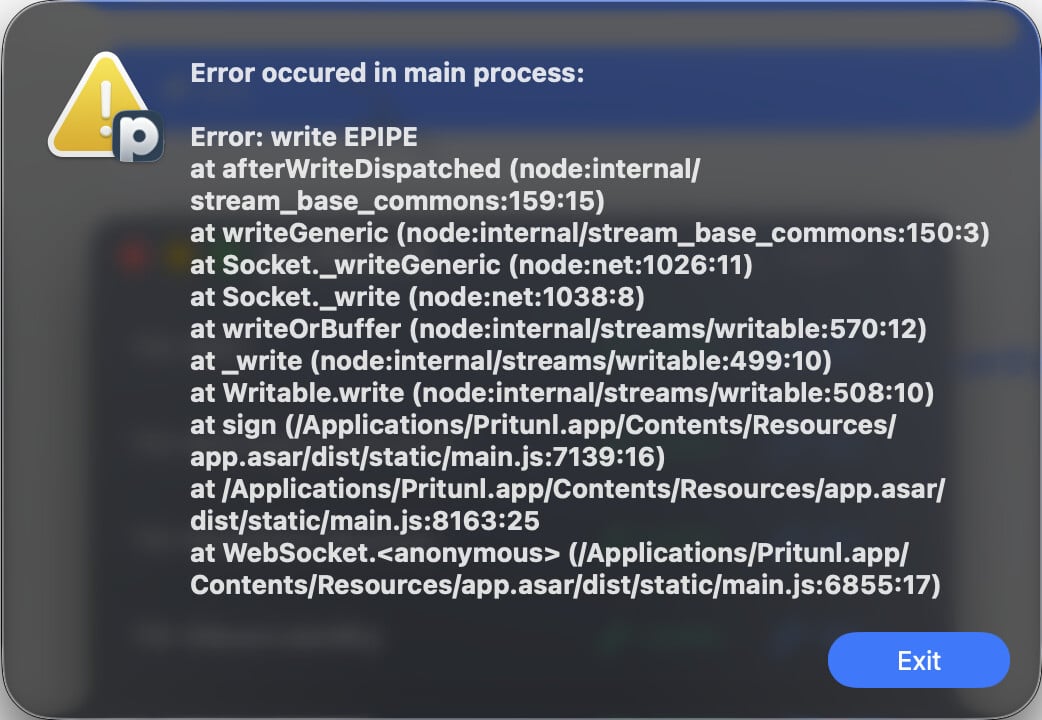
Task: Click the main.js:6855:17 final trace line
Action: [x=566, y=584]
